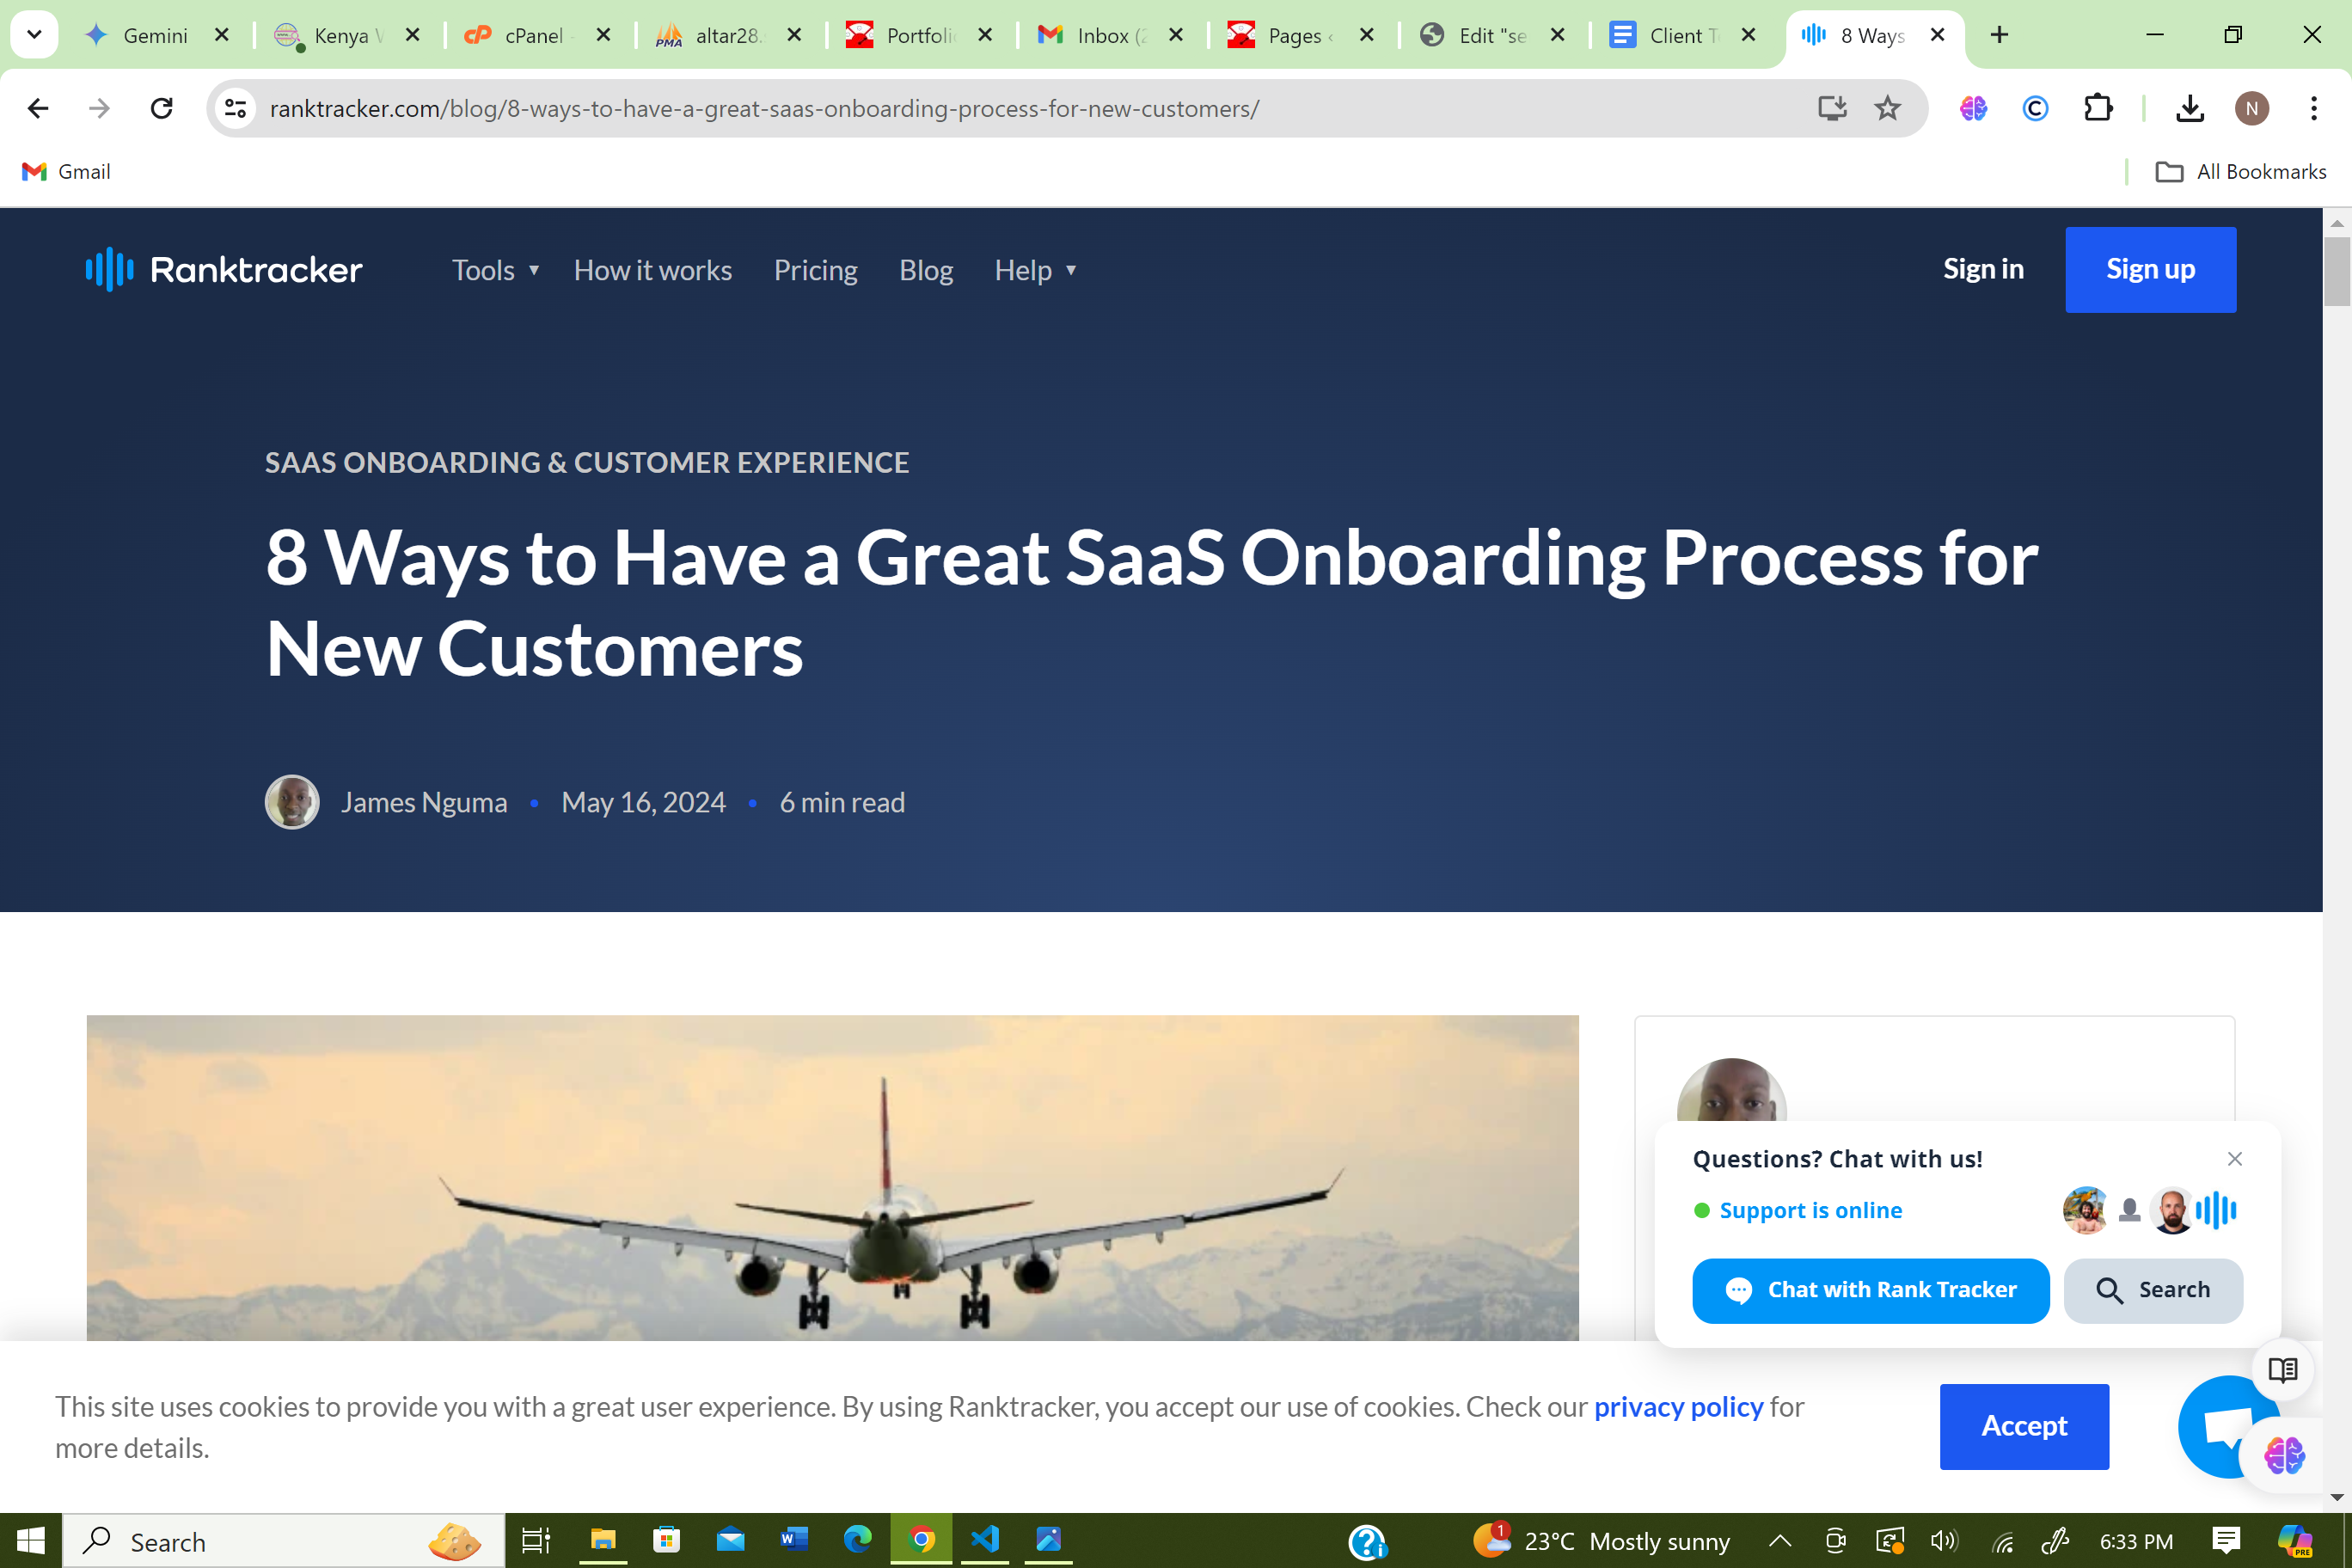Click the floating brain assistant icon
This screenshot has height=1568, width=2352.
click(x=2284, y=1456)
